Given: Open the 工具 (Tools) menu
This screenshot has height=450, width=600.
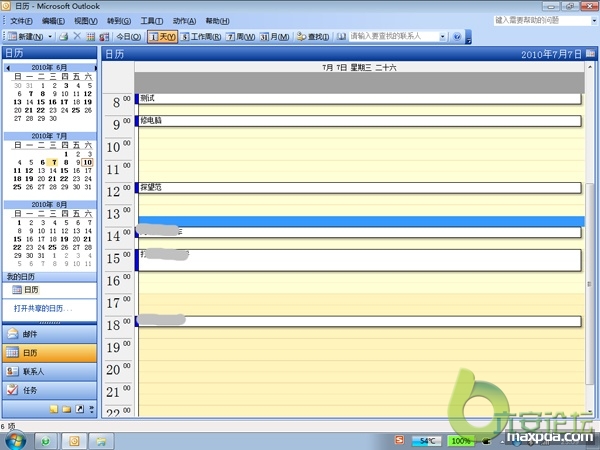Looking at the screenshot, I should click(x=151, y=20).
